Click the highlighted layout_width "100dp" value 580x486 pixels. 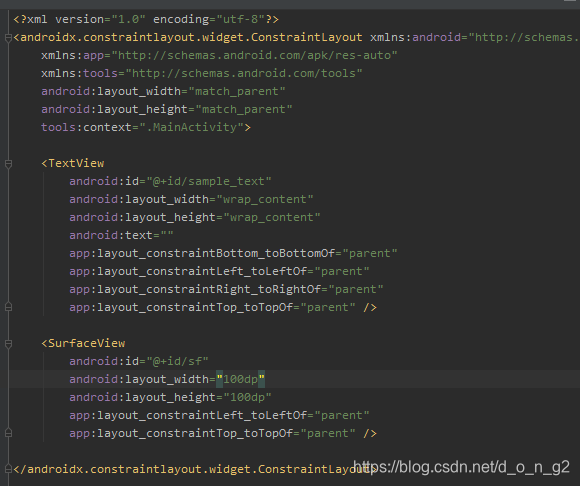click(x=240, y=379)
